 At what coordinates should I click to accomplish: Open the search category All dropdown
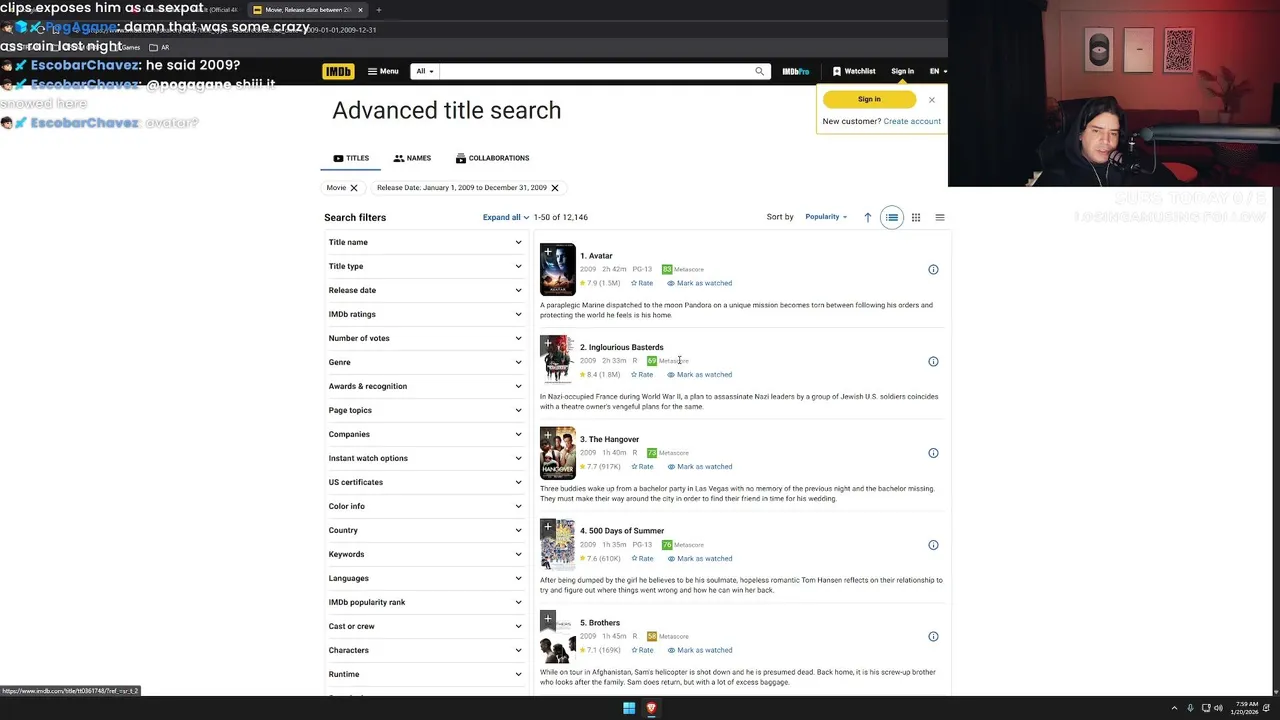425,71
